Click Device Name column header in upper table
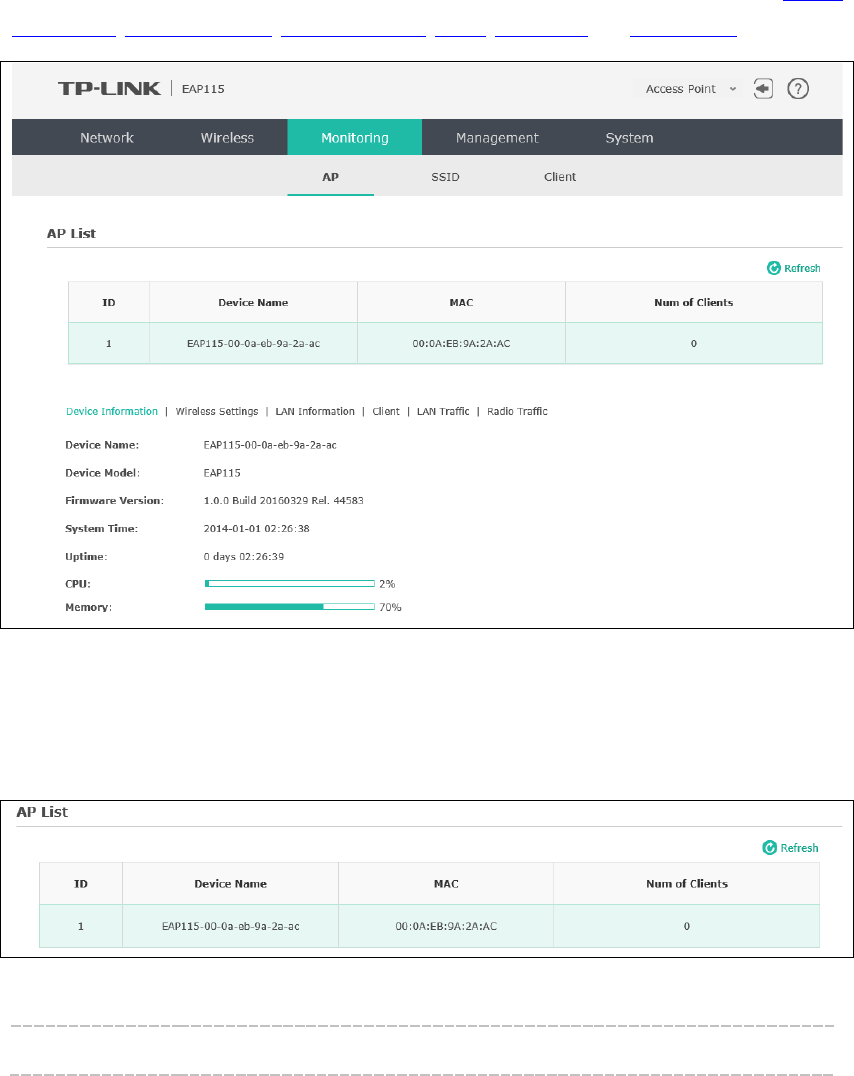Image resolution: width=854 pixels, height=1076 pixels. tap(253, 303)
